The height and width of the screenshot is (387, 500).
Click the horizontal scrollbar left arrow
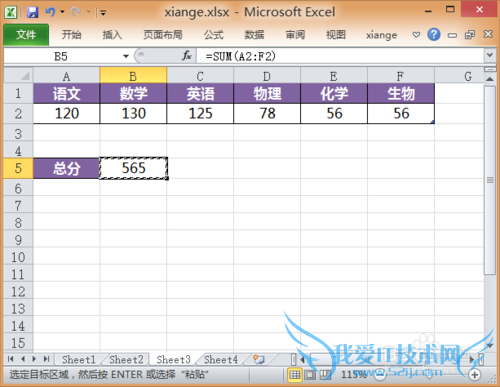point(302,359)
